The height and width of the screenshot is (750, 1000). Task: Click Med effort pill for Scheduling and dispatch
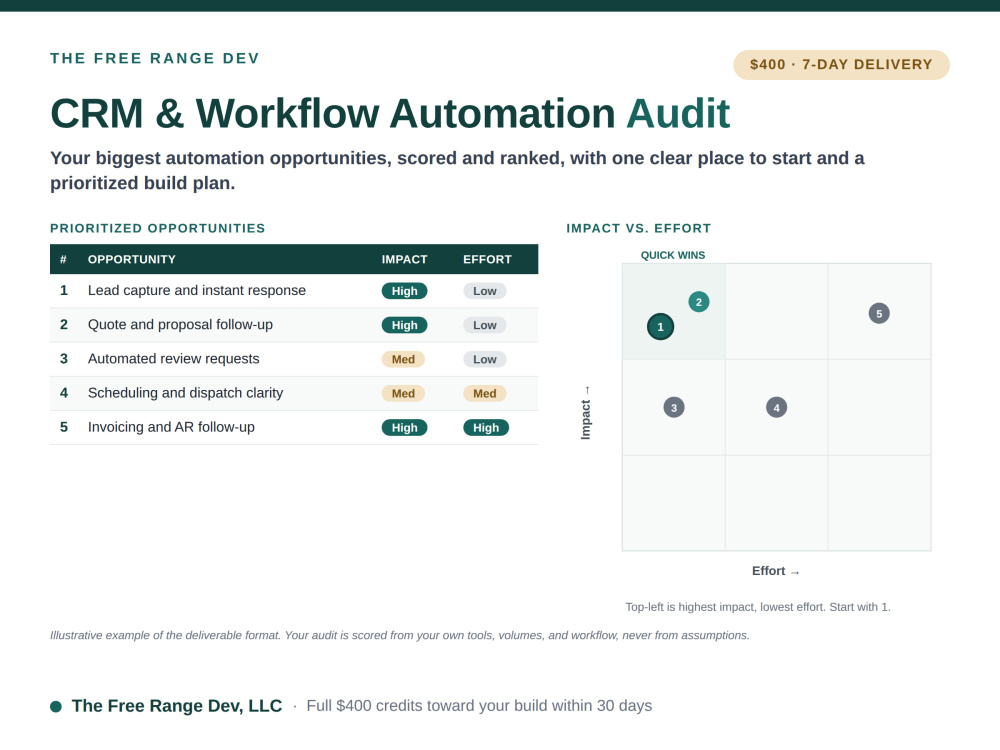tap(485, 393)
